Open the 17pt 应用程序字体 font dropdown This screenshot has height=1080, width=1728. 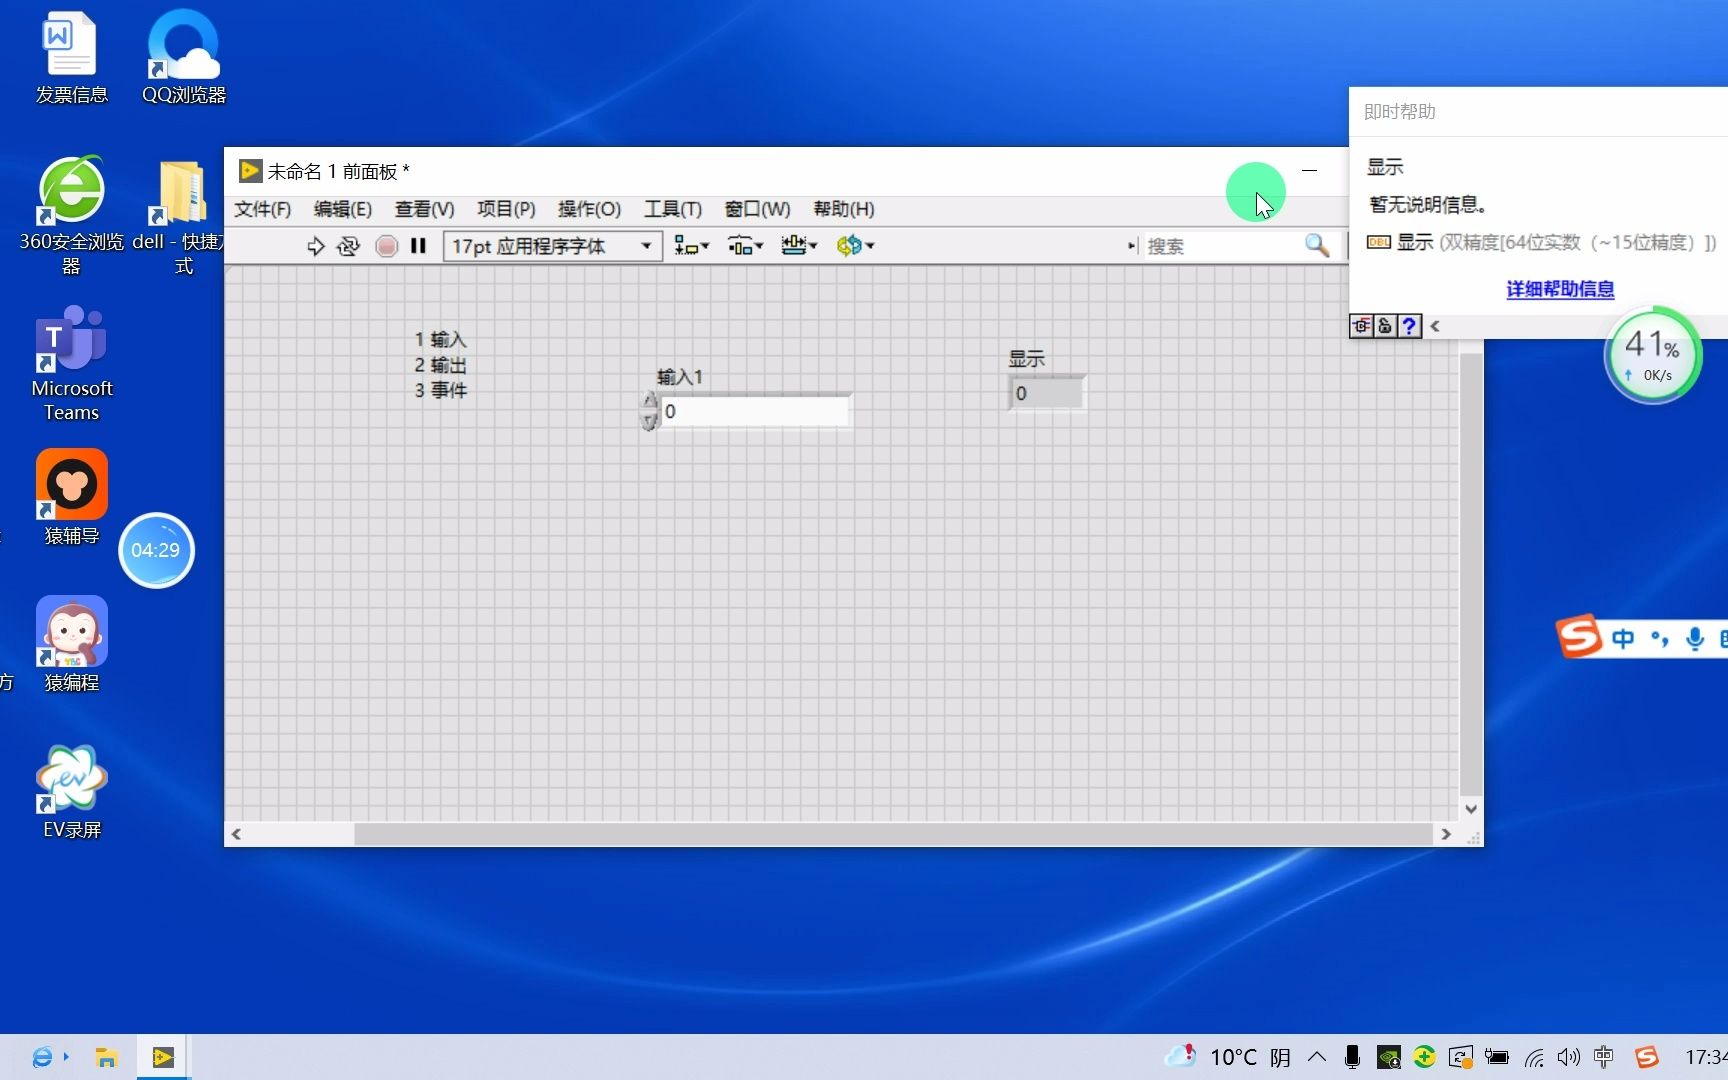pos(645,246)
